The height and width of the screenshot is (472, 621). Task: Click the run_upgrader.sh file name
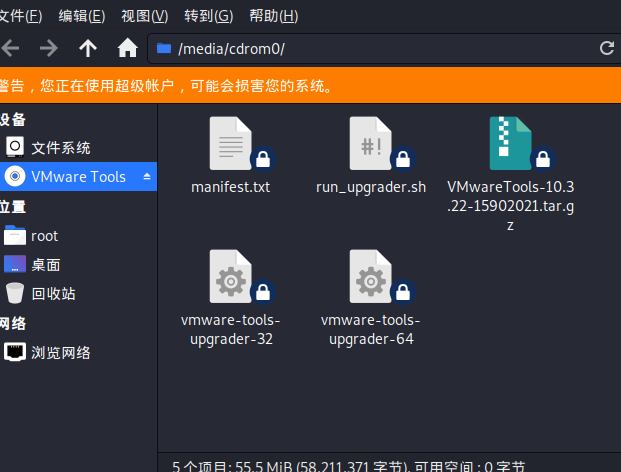coord(371,188)
